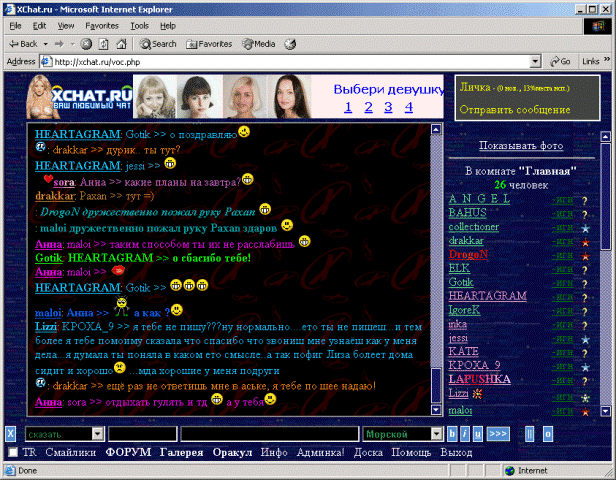Choose girl number 4 link
The width and height of the screenshot is (616, 480).
click(409, 107)
